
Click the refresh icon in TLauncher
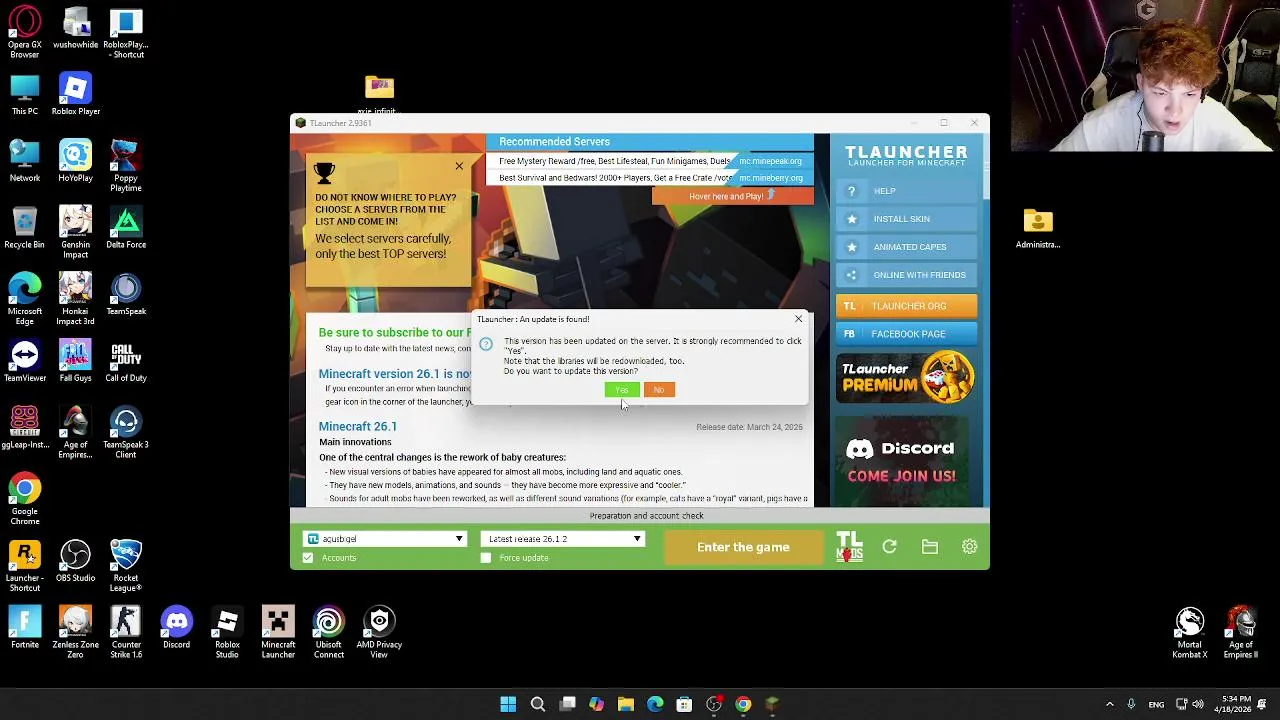[x=889, y=547]
